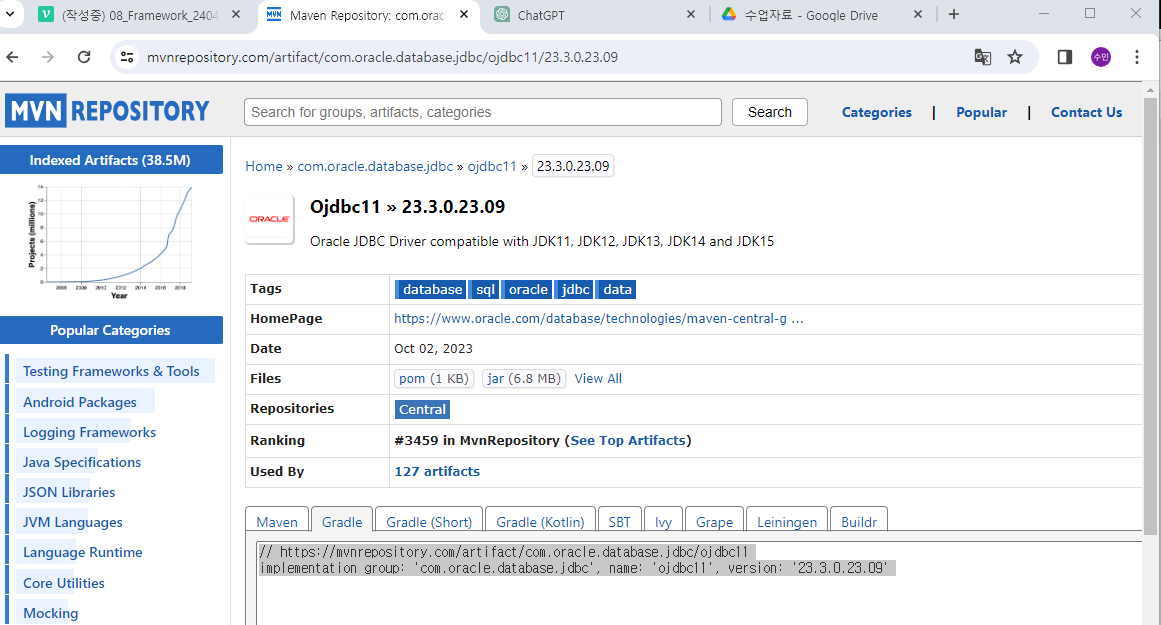Image resolution: width=1161 pixels, height=625 pixels.
Task: Go back to the previous page
Action: (x=13, y=57)
